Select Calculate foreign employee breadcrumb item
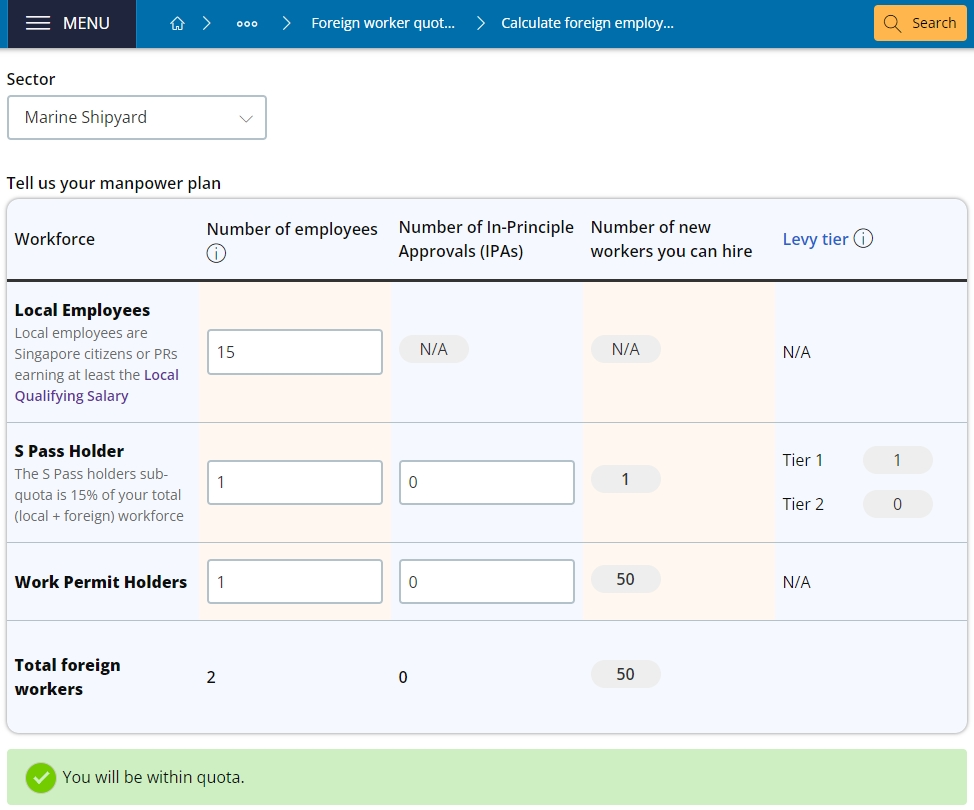The width and height of the screenshot is (974, 810). tap(587, 23)
